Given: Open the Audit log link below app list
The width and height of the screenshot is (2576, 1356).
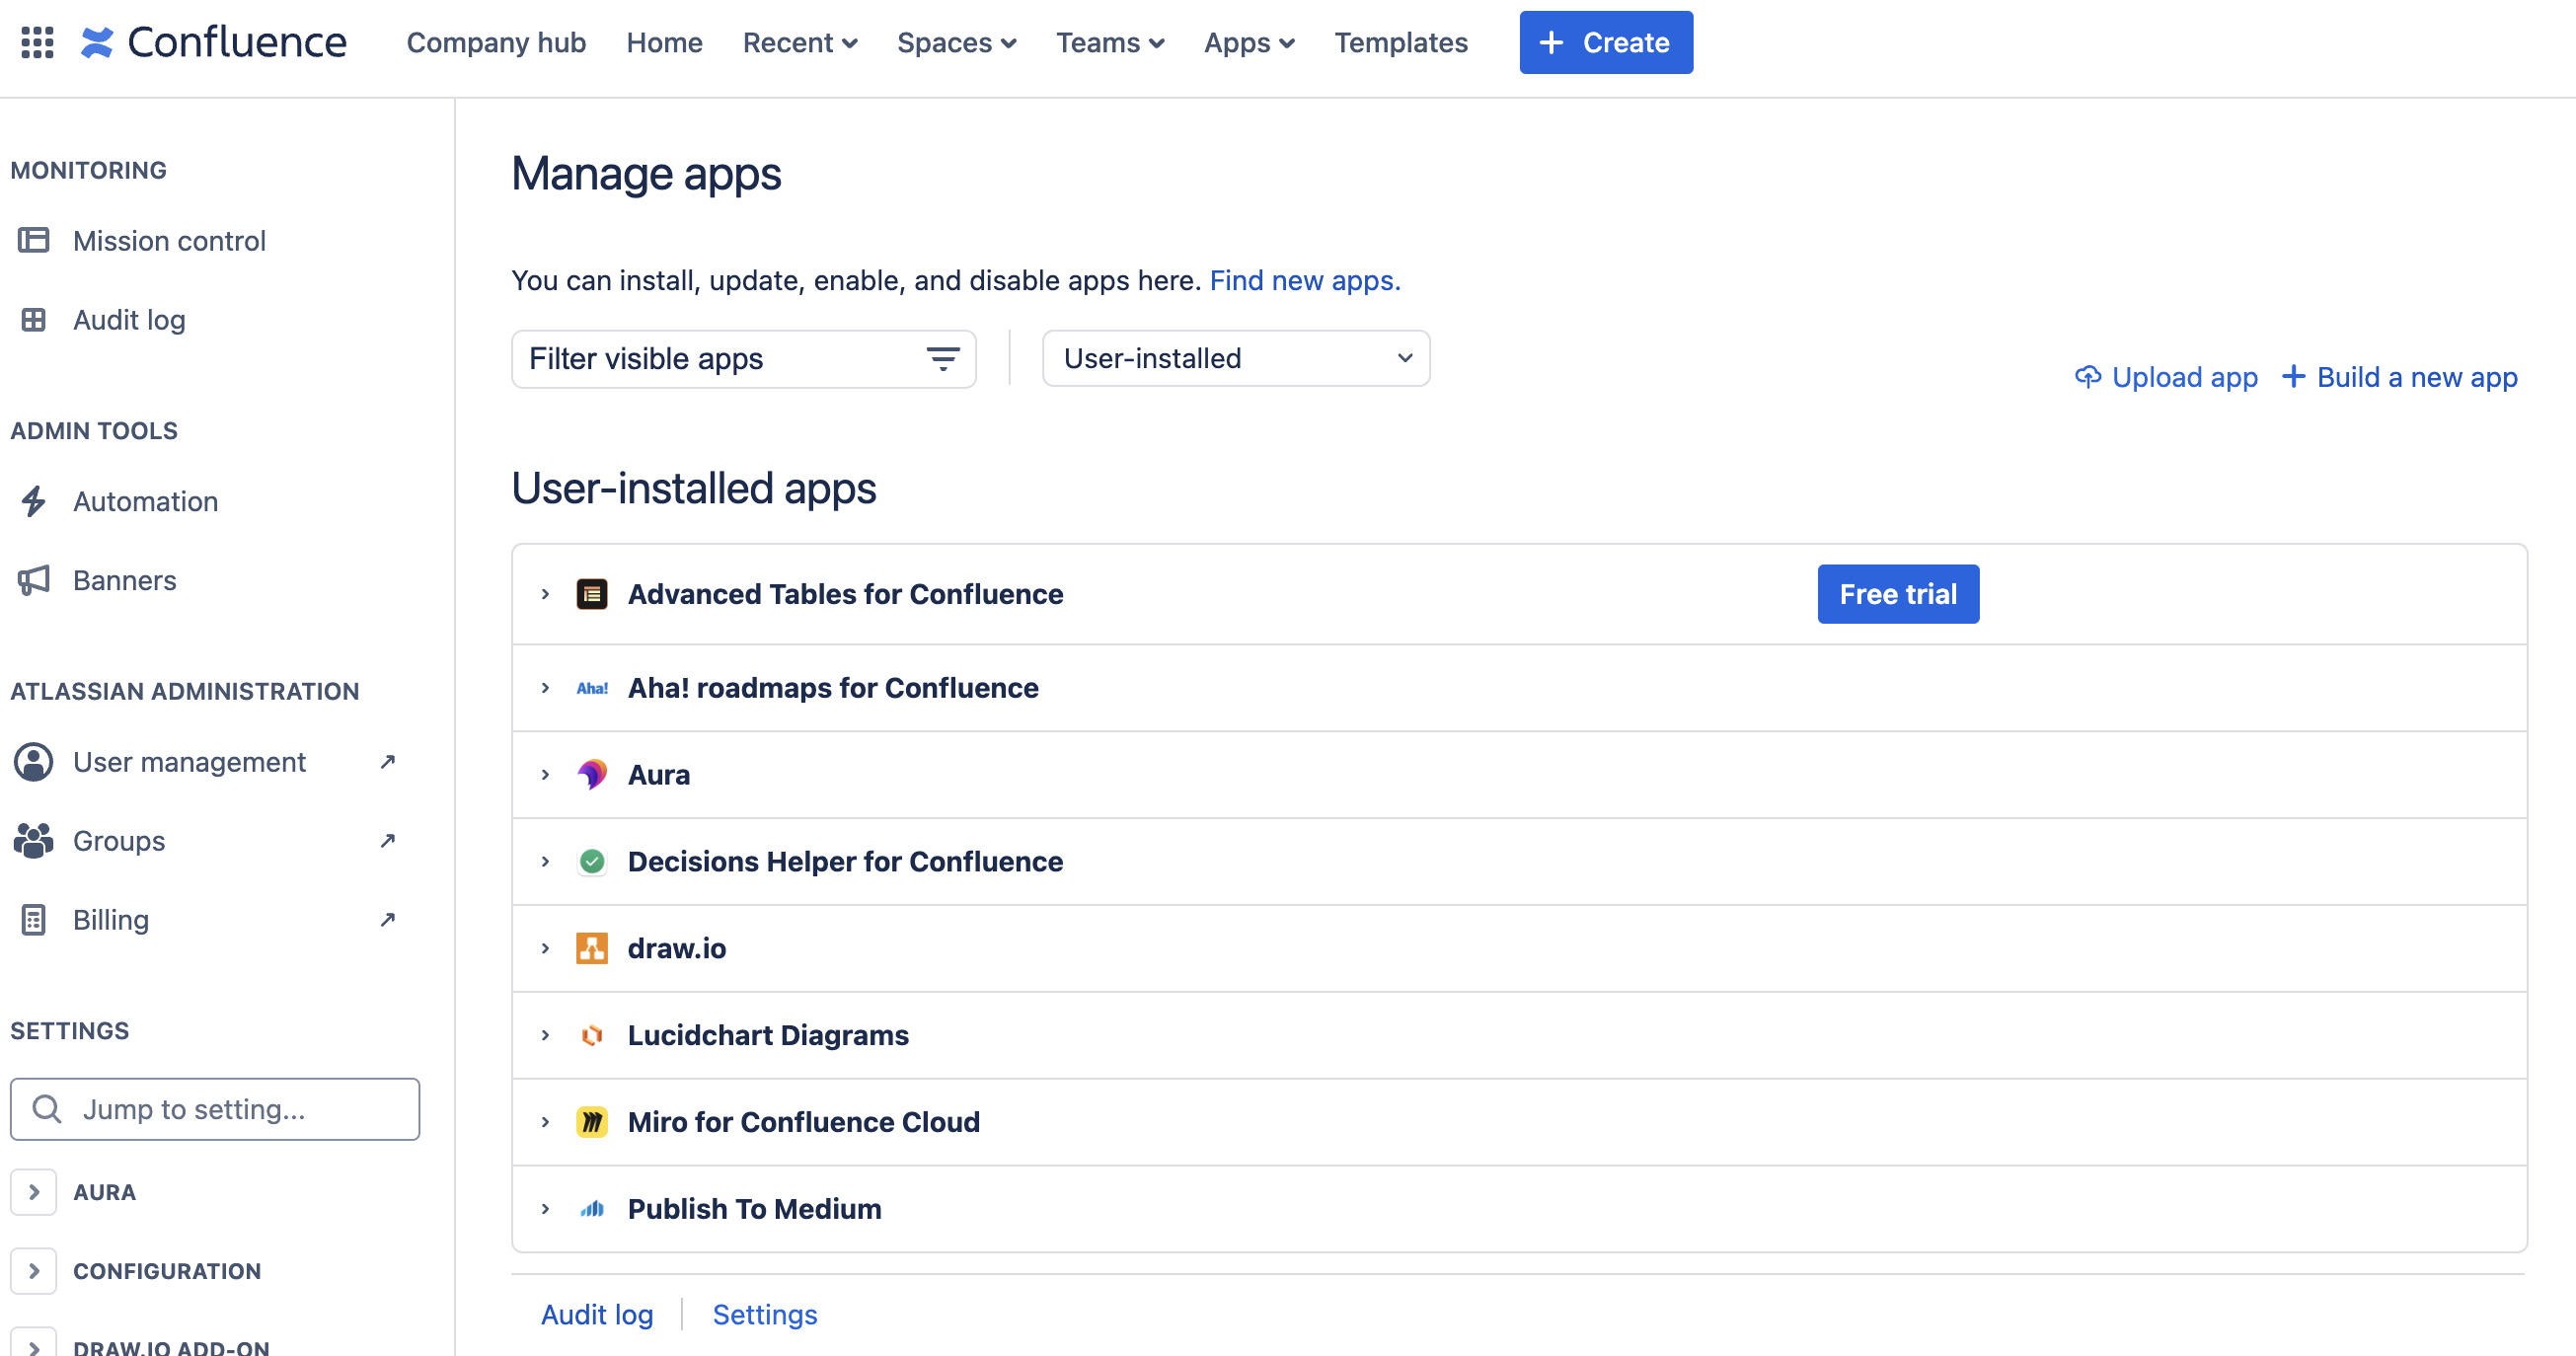Looking at the screenshot, I should coord(597,1314).
